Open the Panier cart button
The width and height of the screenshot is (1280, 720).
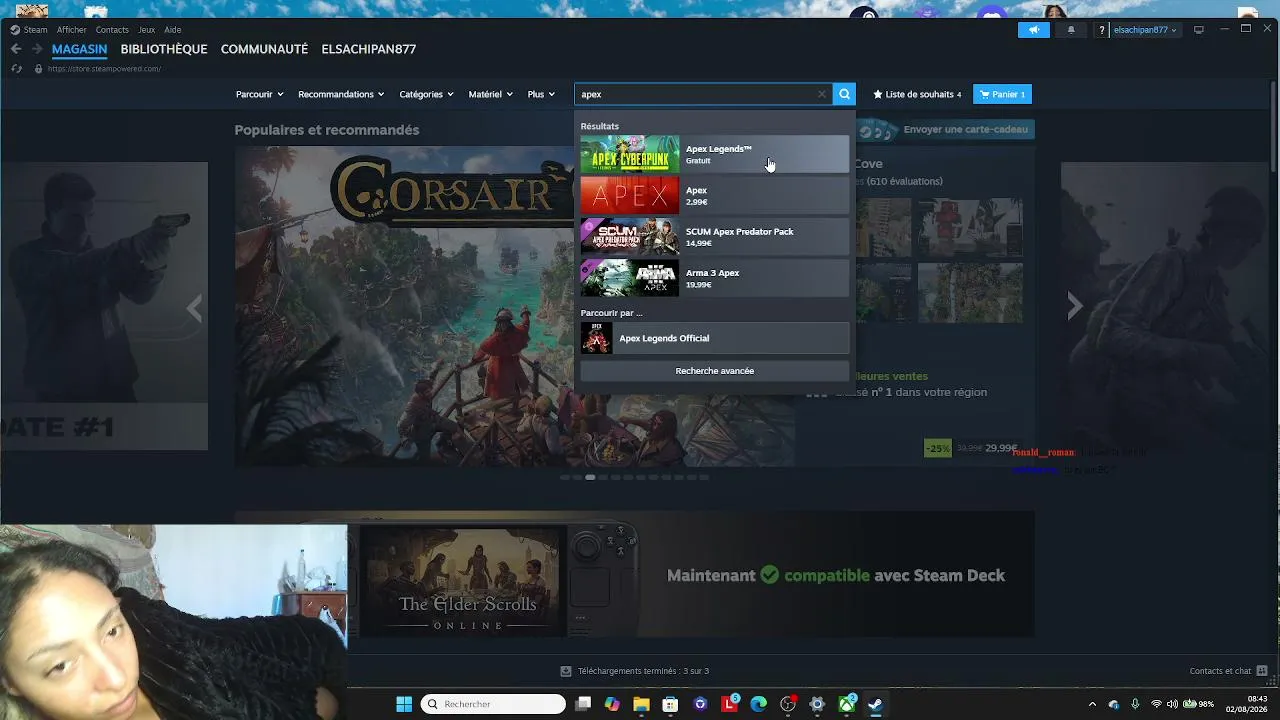tap(1002, 94)
